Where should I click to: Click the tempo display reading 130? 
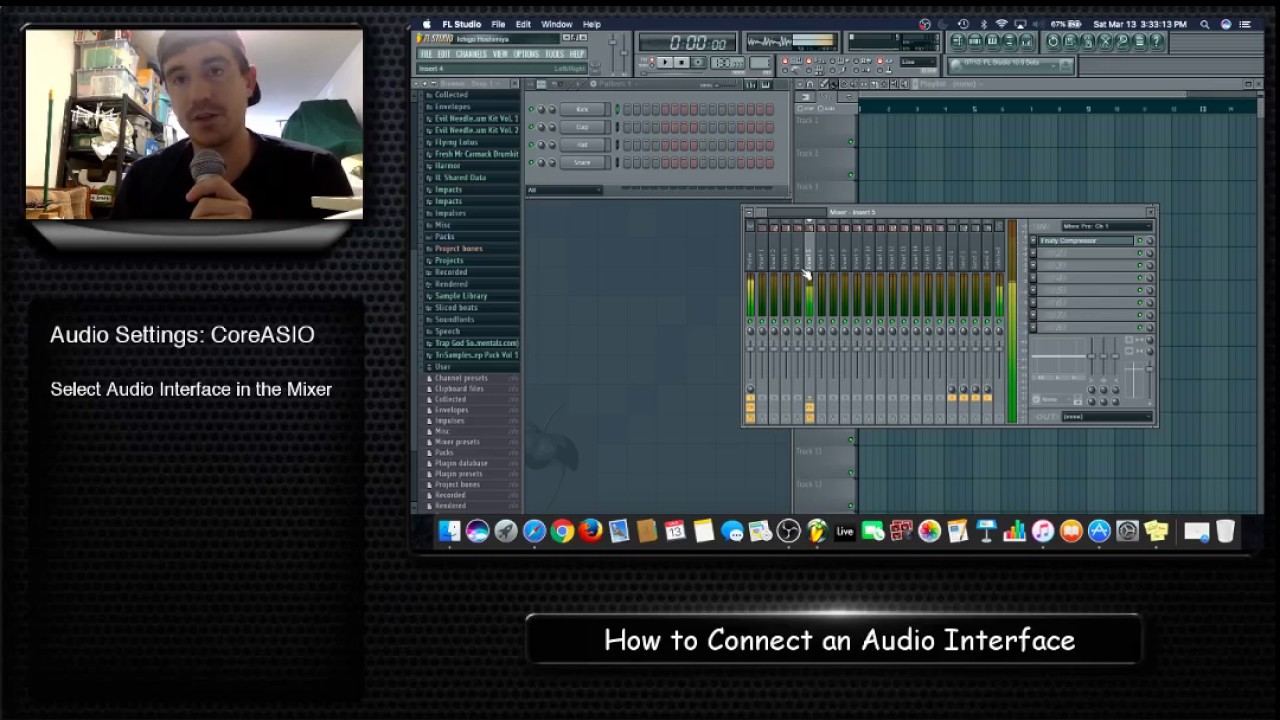[727, 63]
